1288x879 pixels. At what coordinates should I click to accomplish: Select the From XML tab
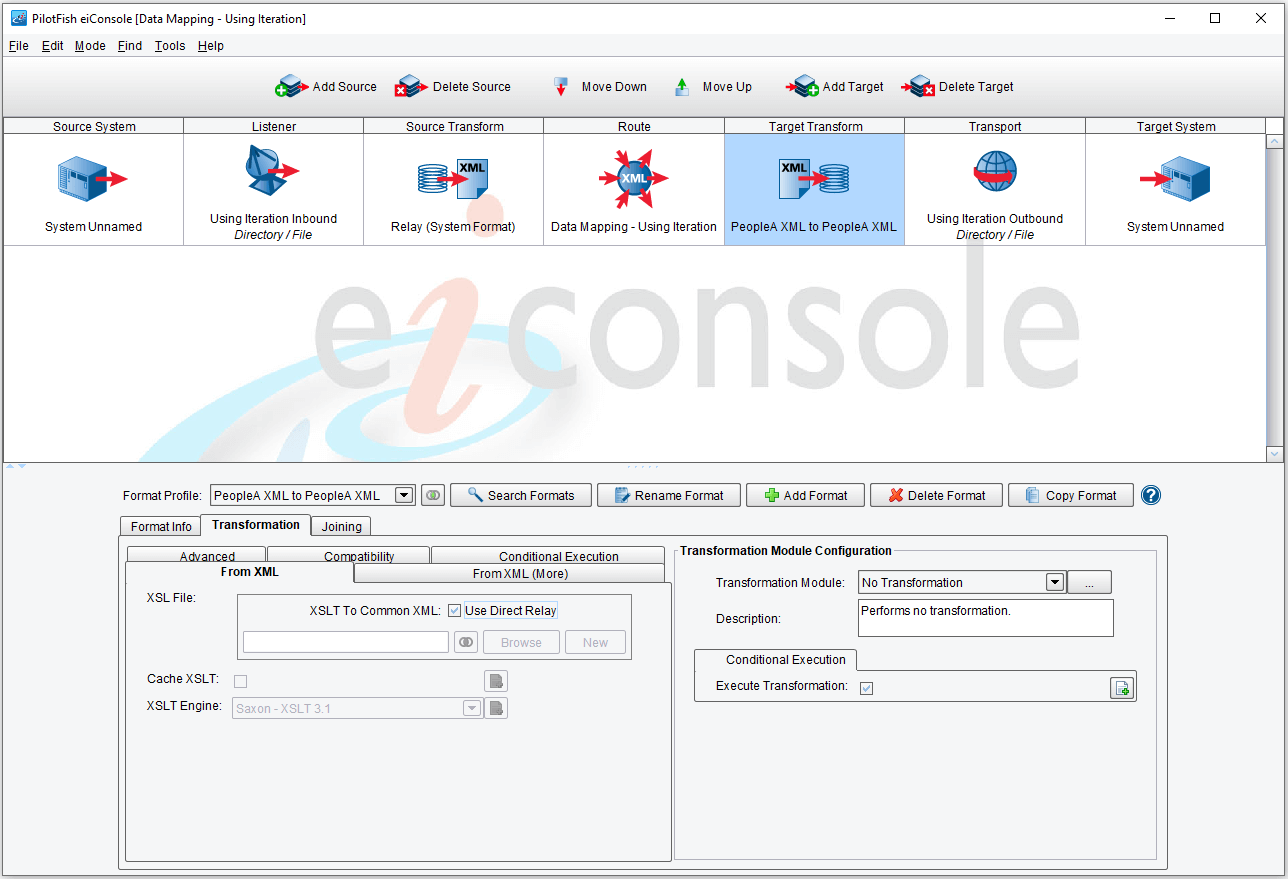pos(239,572)
